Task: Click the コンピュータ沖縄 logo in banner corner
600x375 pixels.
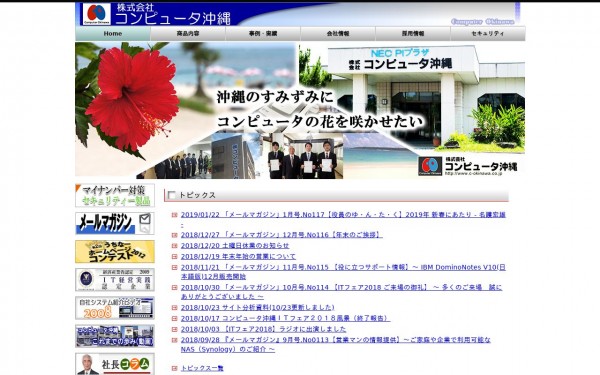Action: point(468,166)
